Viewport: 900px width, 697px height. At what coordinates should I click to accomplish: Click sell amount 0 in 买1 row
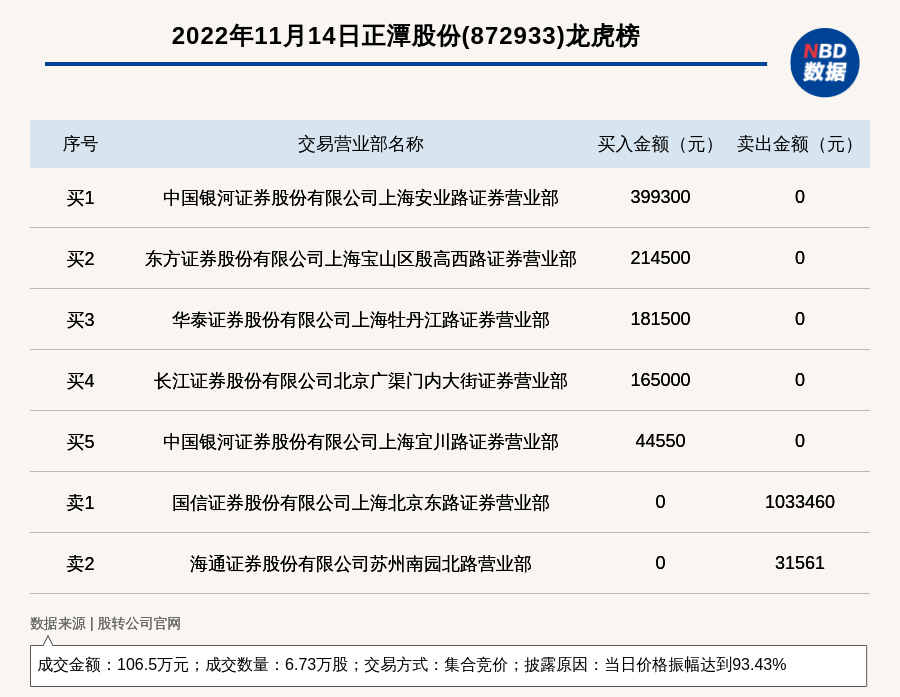coord(800,197)
